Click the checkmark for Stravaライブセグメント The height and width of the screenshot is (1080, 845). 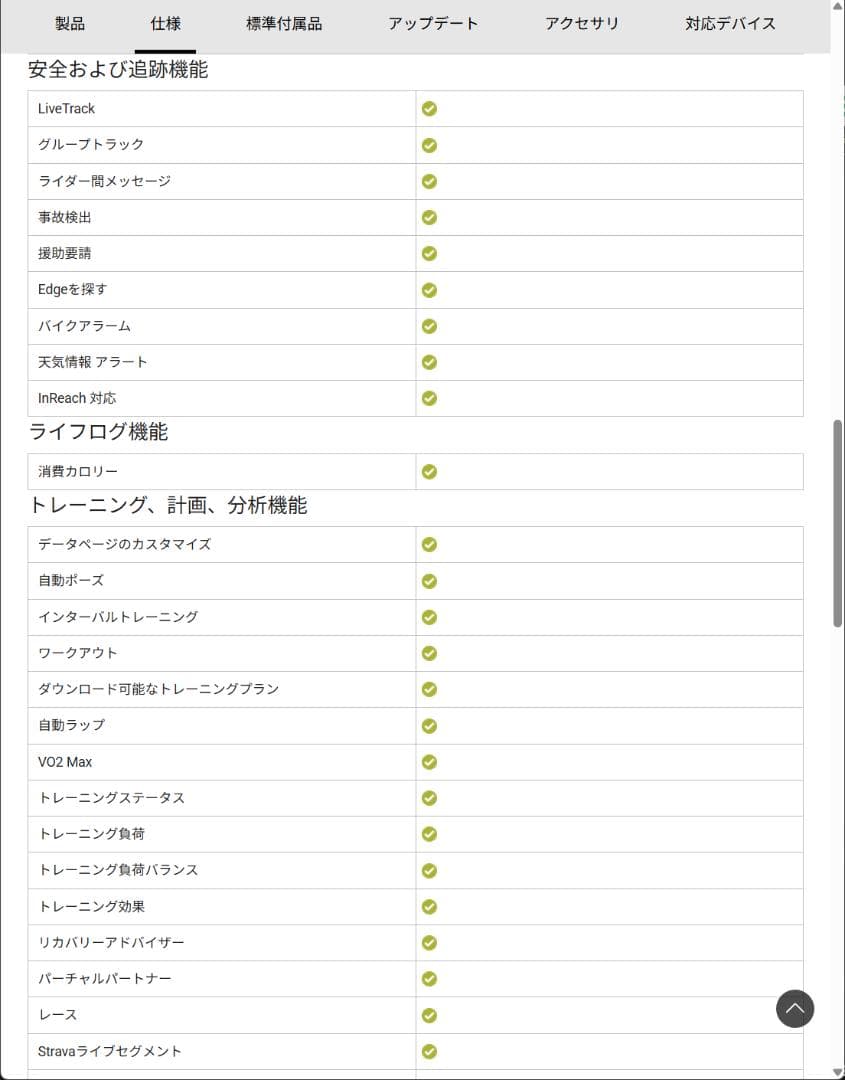click(429, 1051)
